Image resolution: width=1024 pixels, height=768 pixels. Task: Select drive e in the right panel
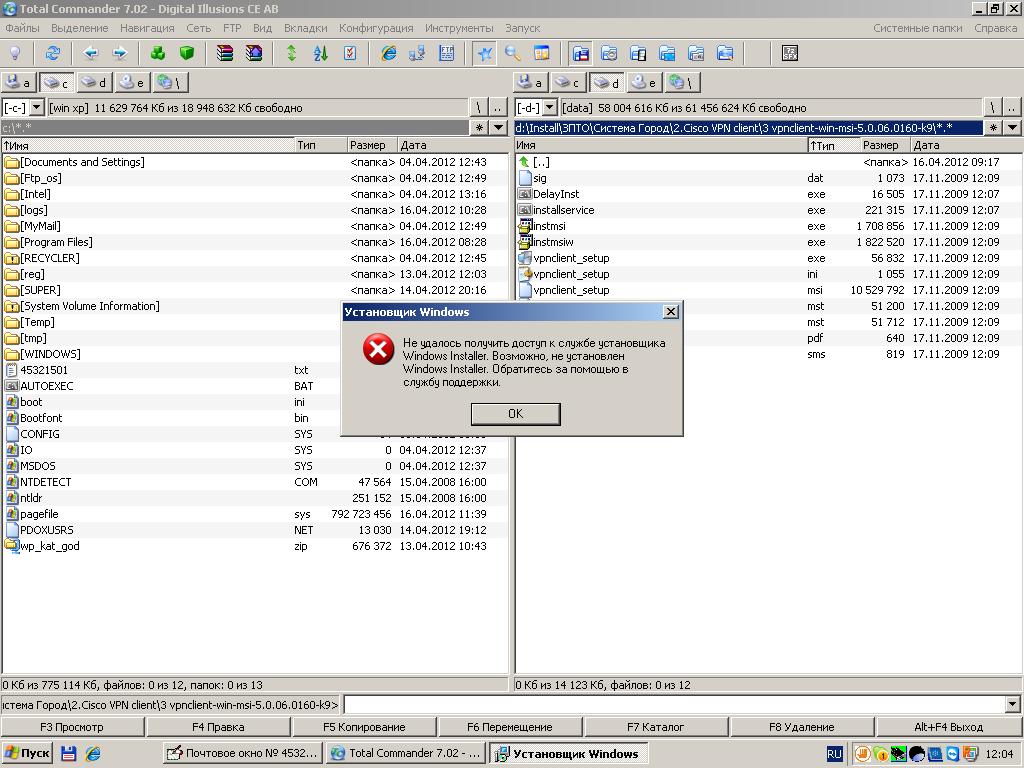click(645, 83)
